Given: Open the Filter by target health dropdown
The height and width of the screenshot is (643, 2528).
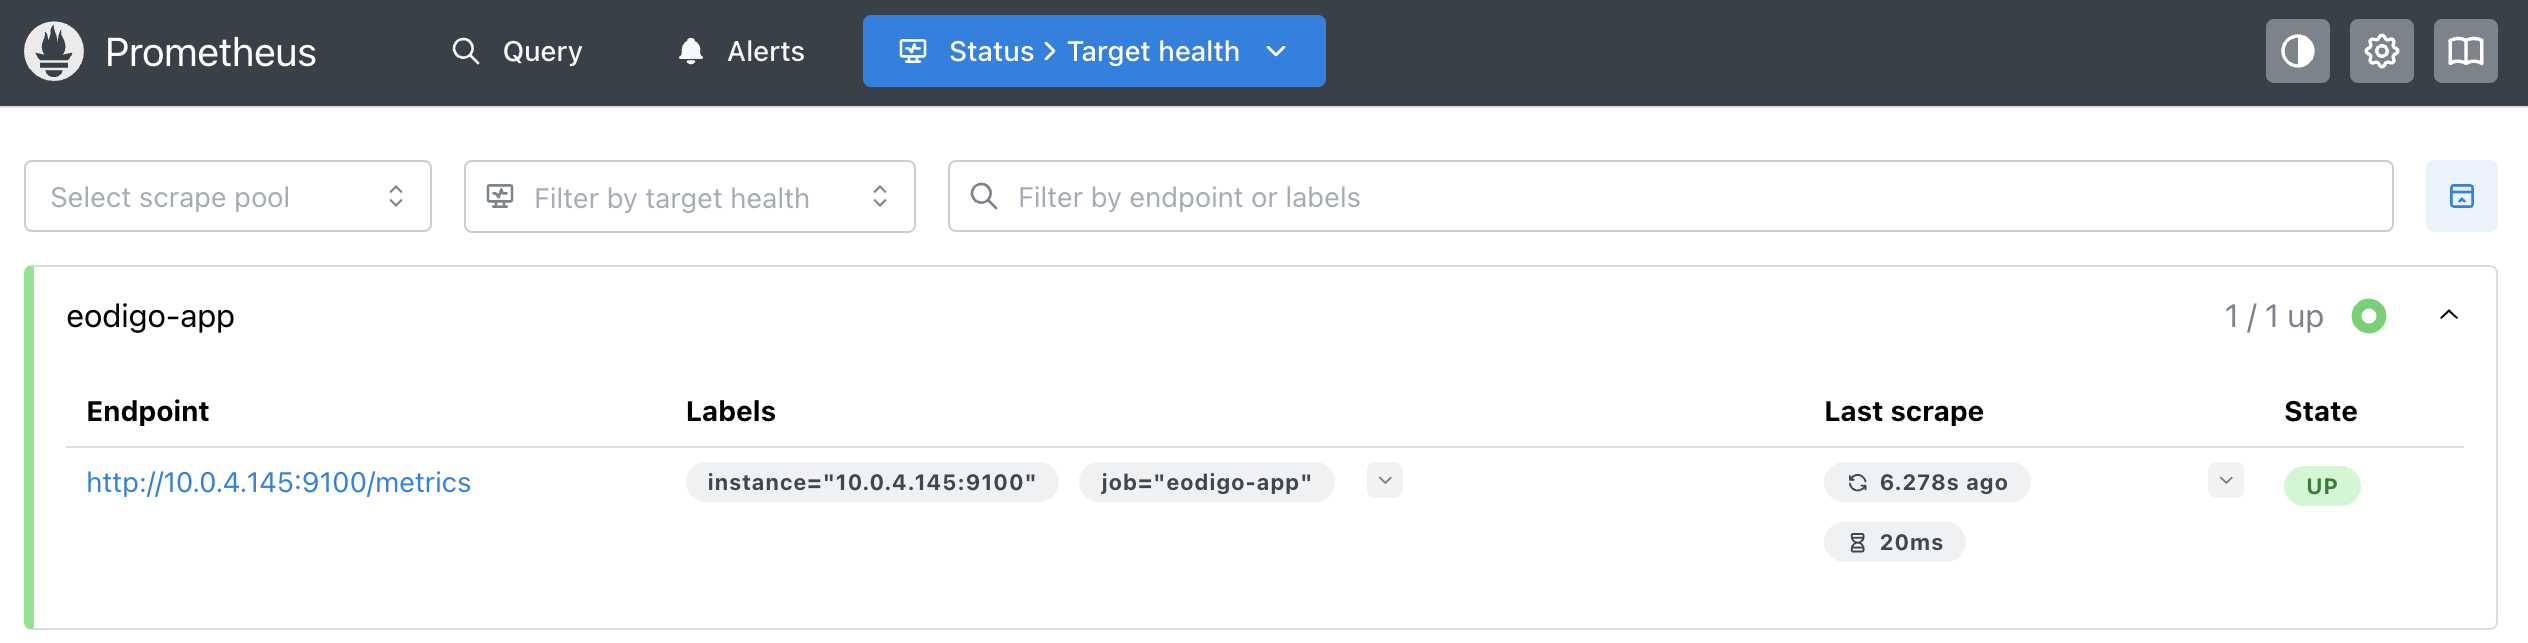Looking at the screenshot, I should (689, 197).
